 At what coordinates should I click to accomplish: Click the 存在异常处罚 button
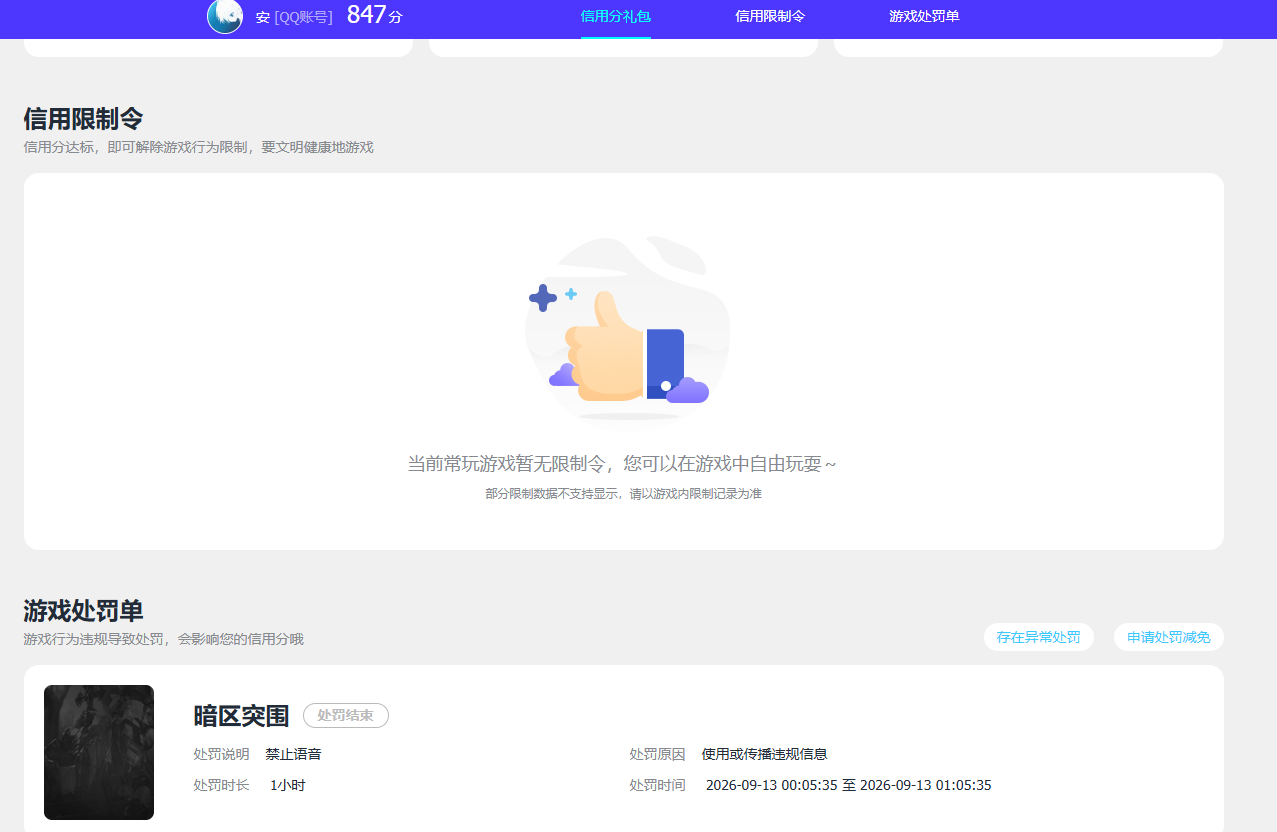point(1039,637)
